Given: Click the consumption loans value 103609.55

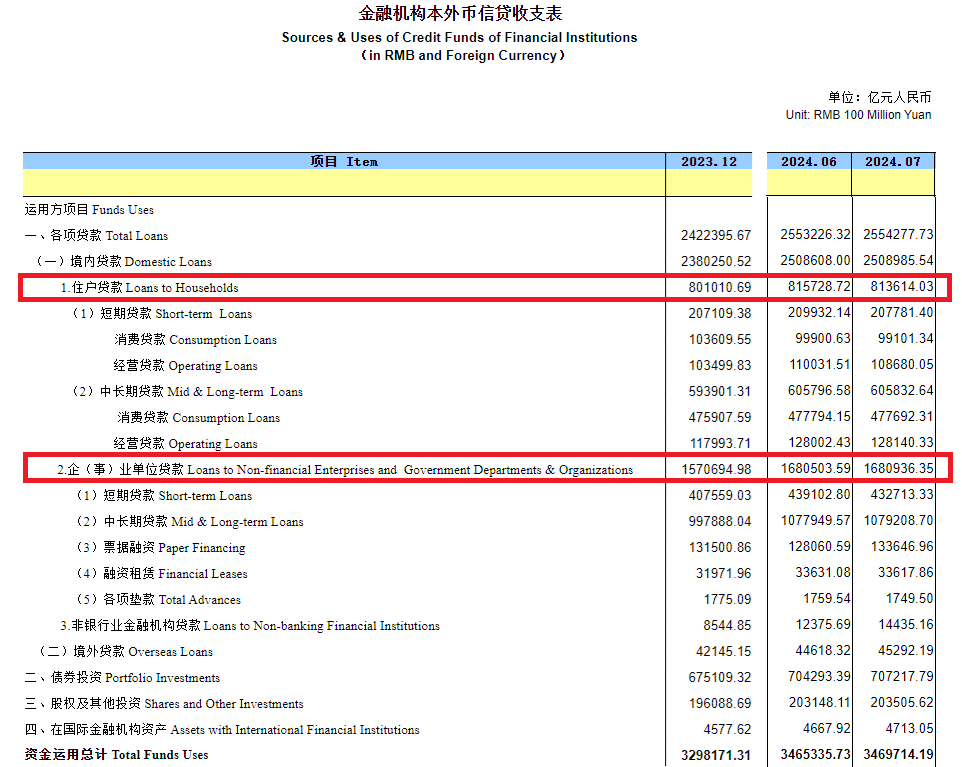Looking at the screenshot, I should tap(720, 339).
